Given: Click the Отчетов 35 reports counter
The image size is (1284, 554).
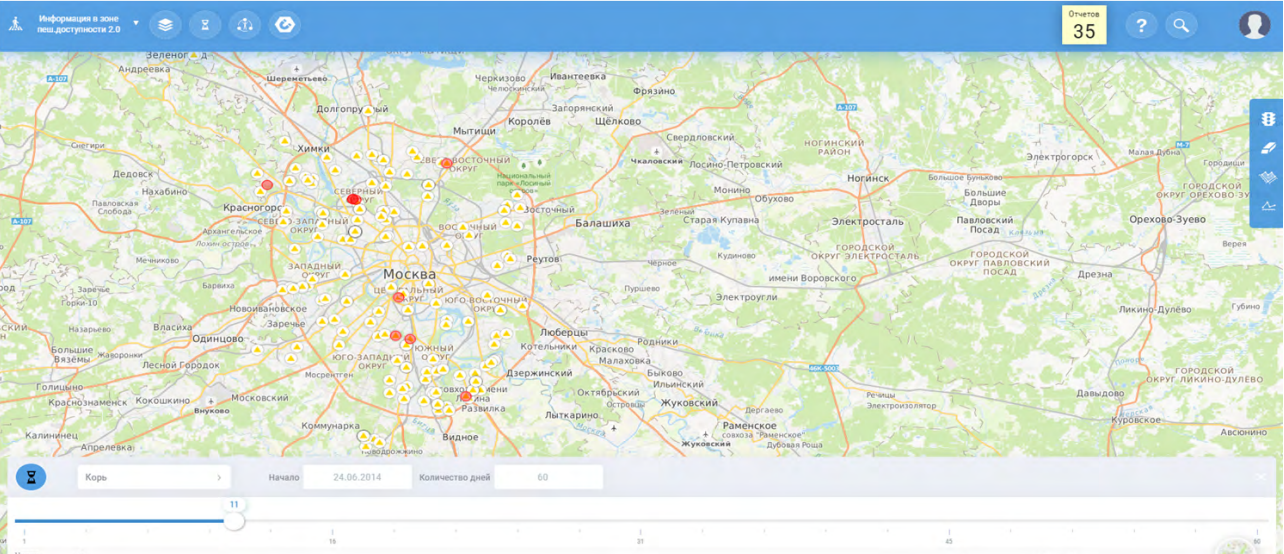Looking at the screenshot, I should pos(1084,25).
